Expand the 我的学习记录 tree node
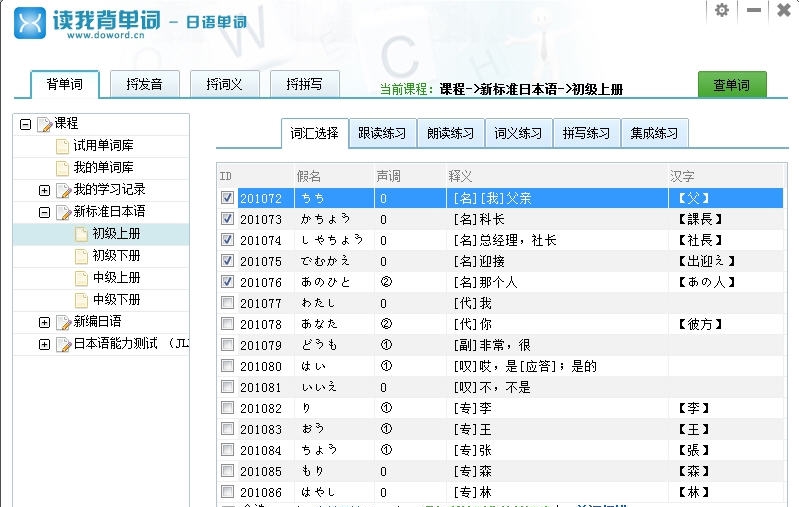The image size is (799, 507). (x=44, y=190)
